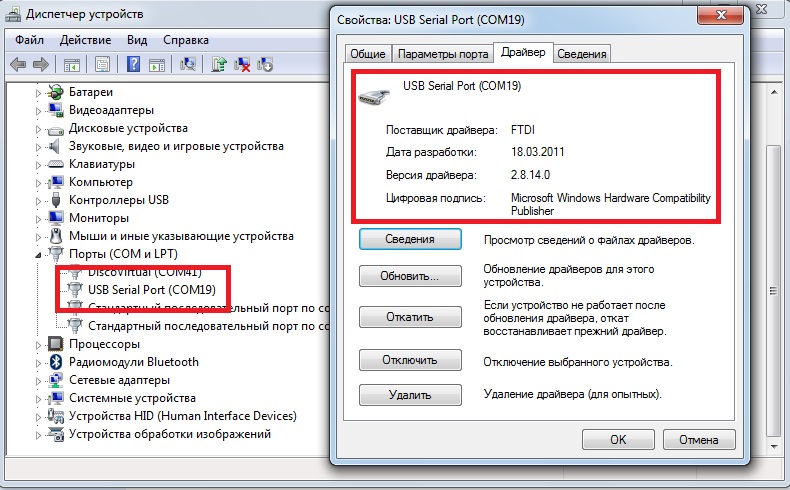Click the Forward arrow in Device Manager toolbar

click(x=41, y=64)
